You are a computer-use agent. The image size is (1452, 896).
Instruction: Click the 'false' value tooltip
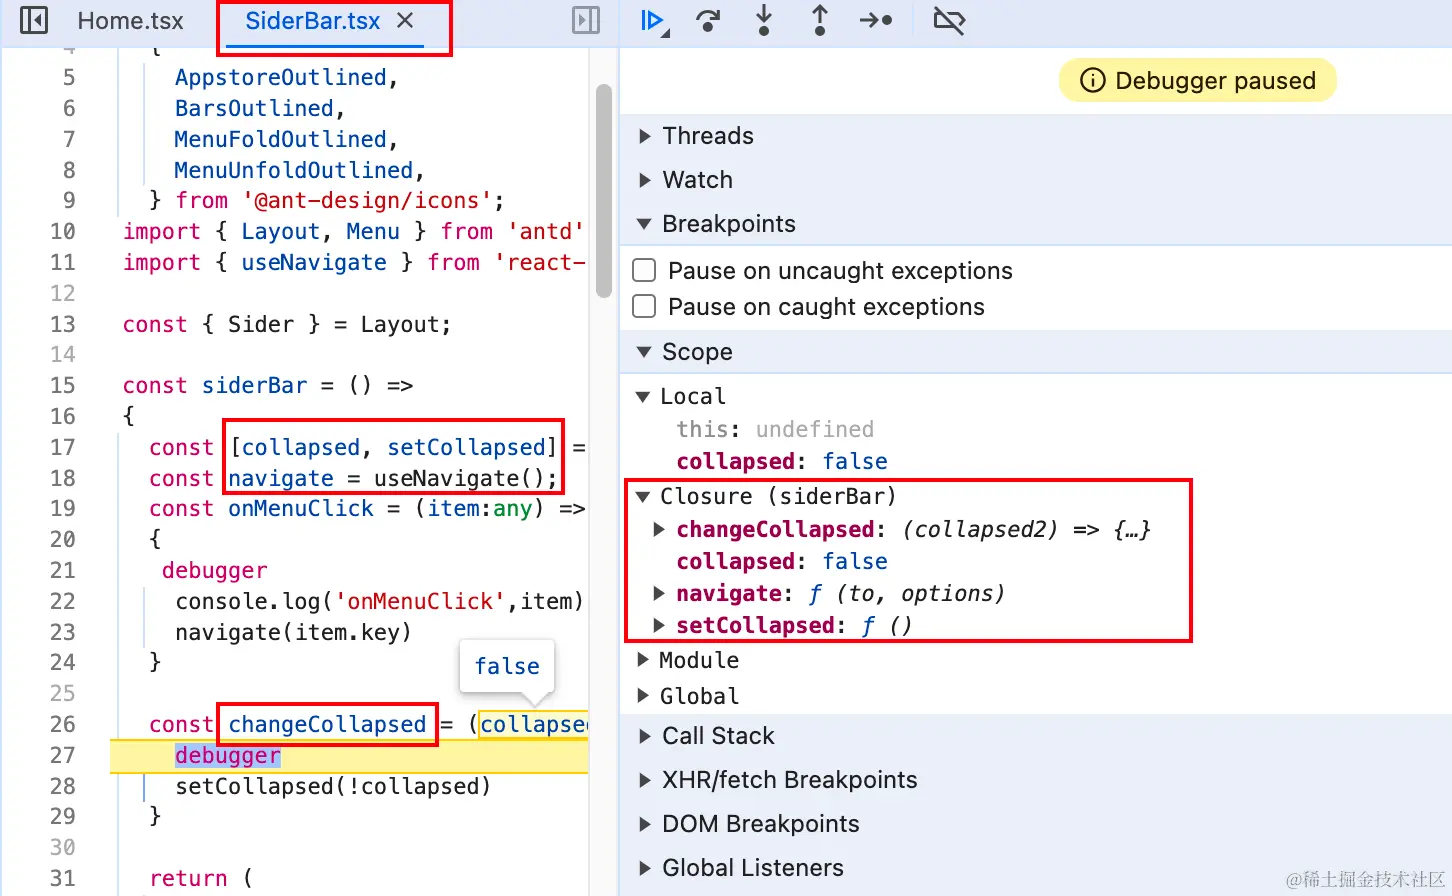(507, 666)
